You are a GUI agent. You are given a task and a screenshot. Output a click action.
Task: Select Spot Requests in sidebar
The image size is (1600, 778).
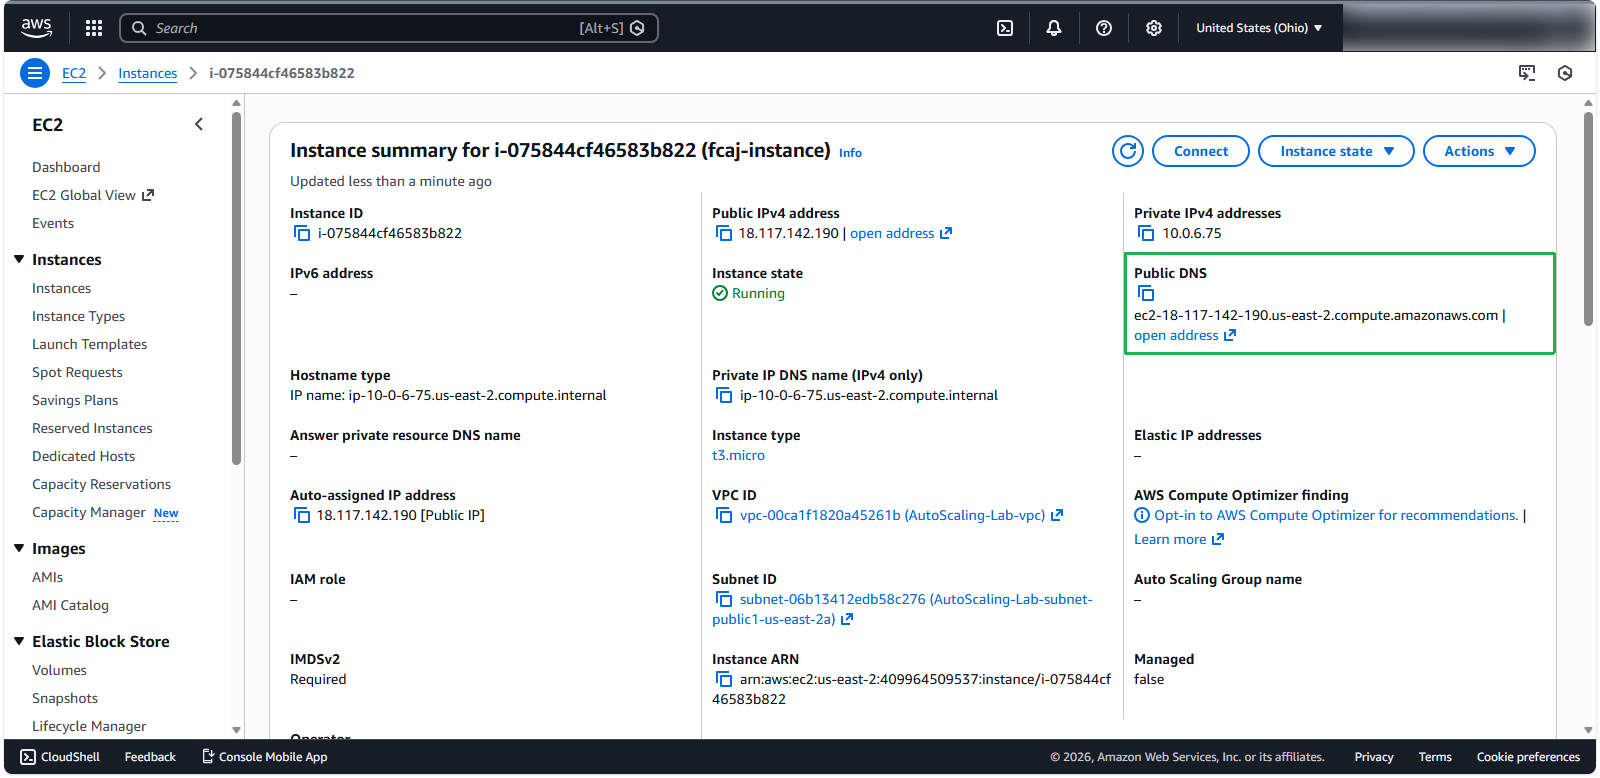77,372
